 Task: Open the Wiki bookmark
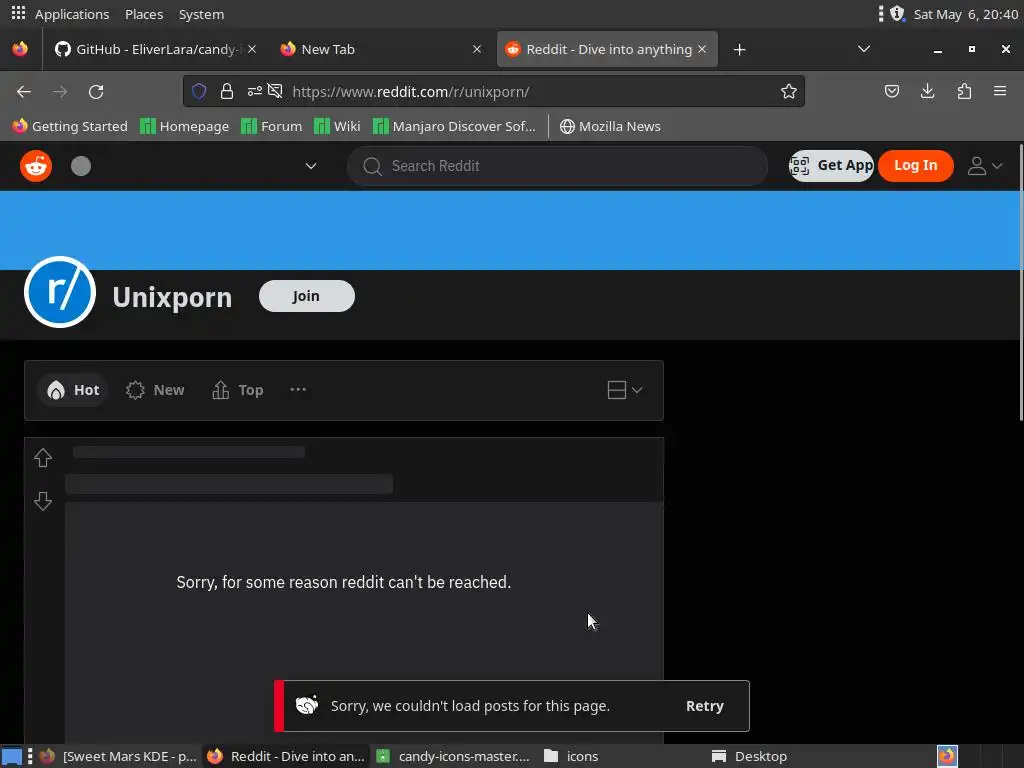point(337,126)
